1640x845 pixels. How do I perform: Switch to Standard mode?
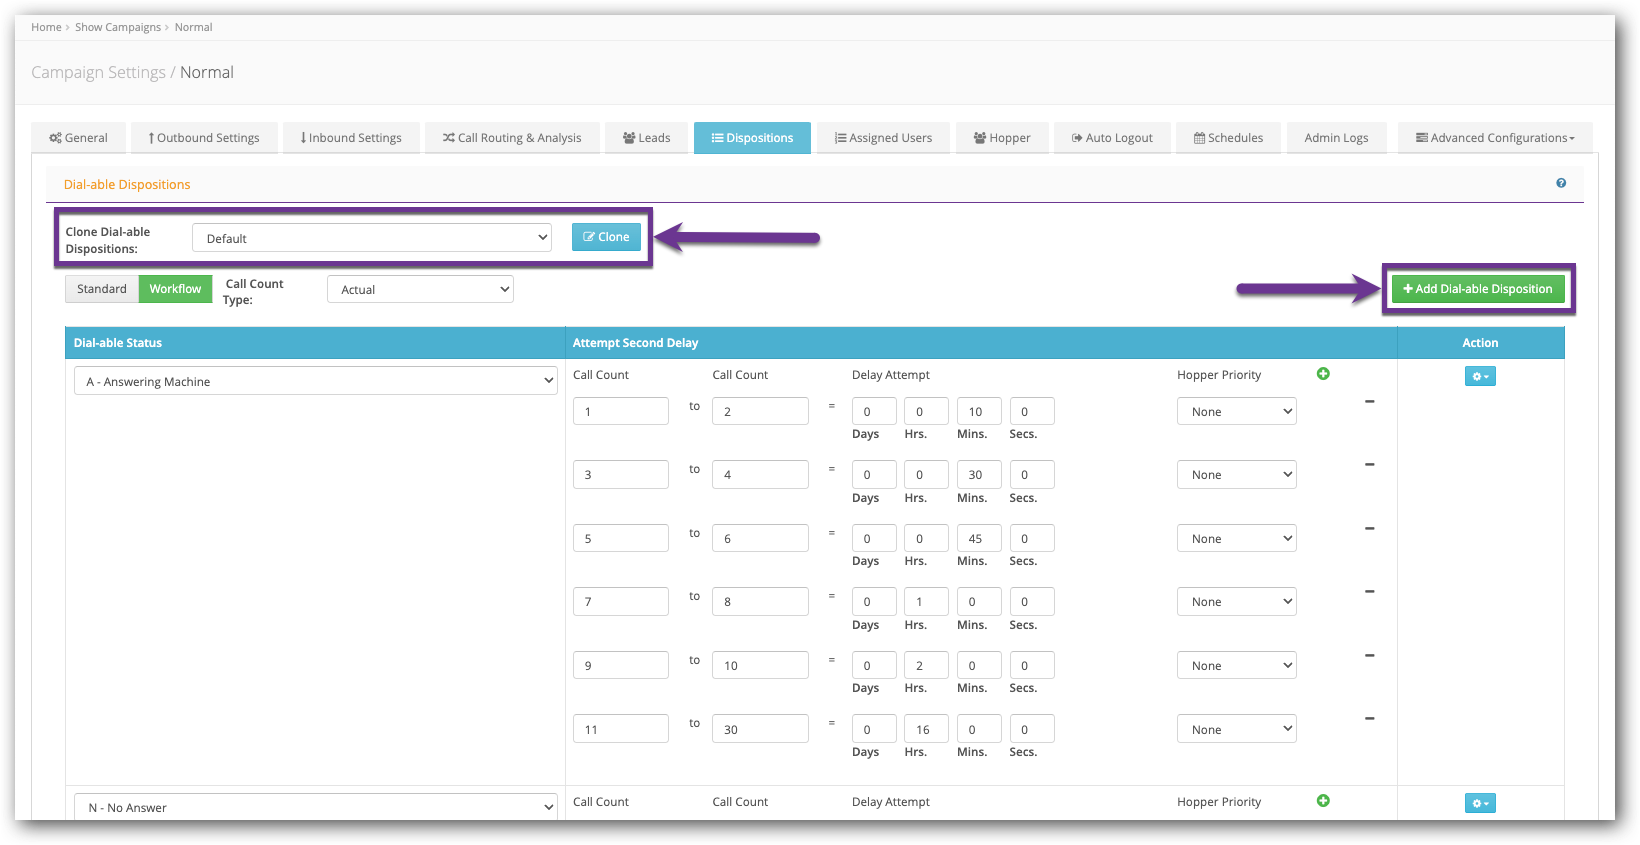pyautogui.click(x=102, y=289)
